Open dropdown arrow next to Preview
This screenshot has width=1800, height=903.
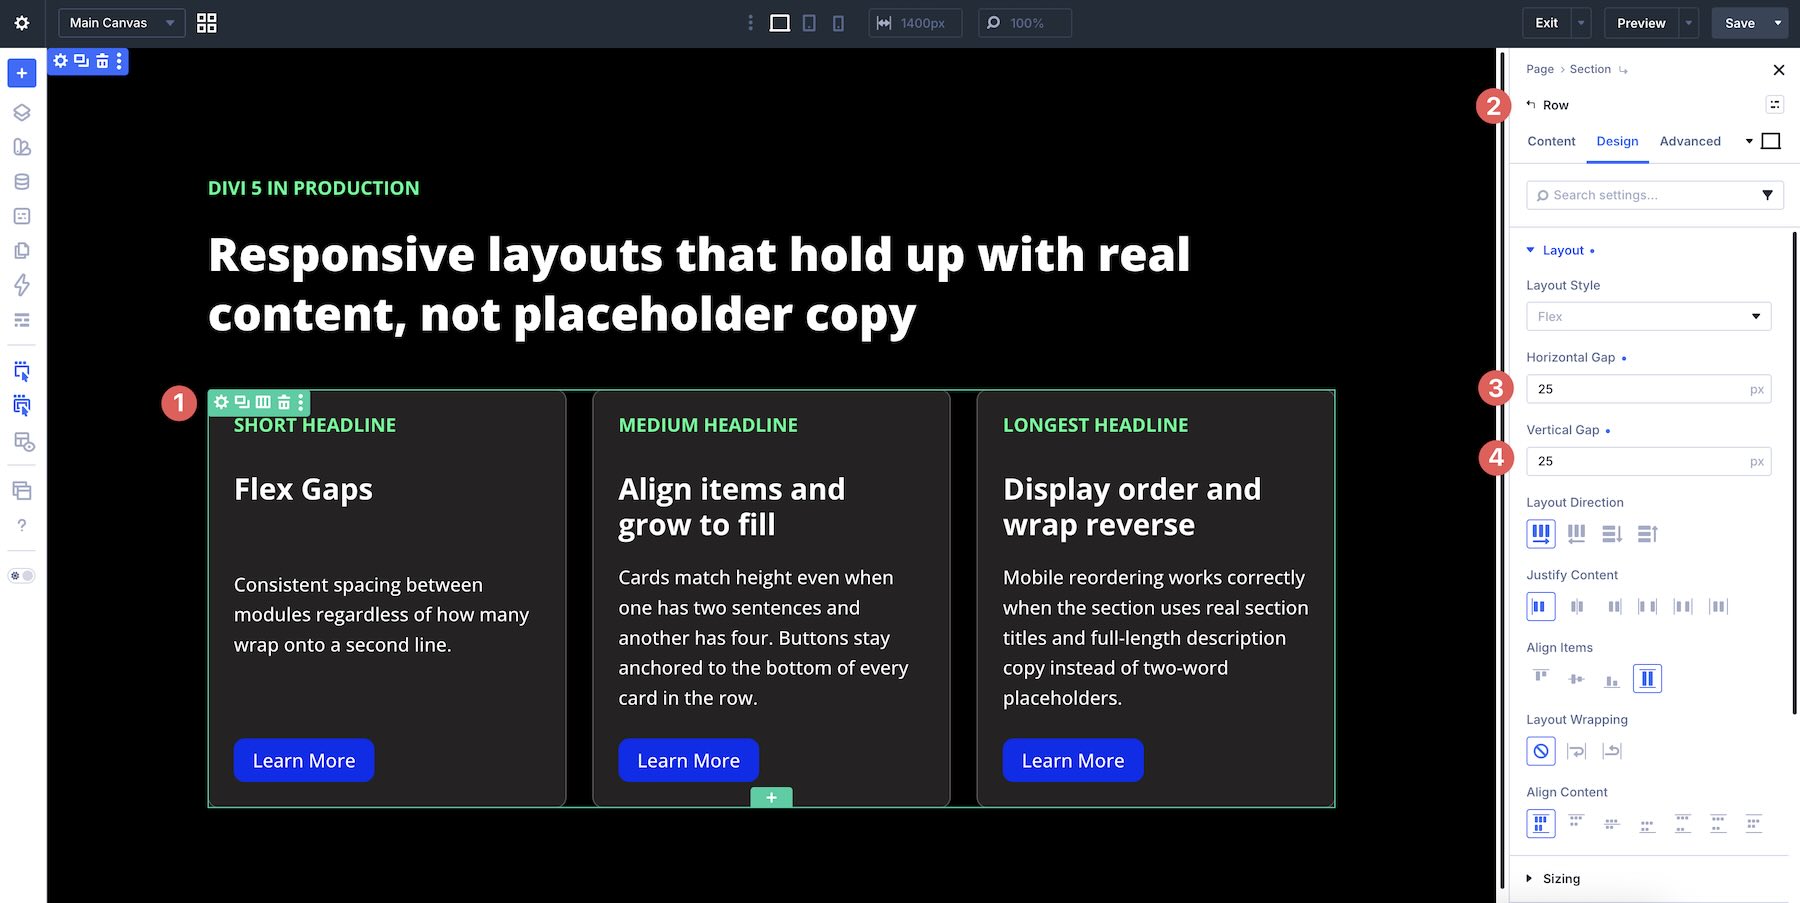click(x=1689, y=23)
